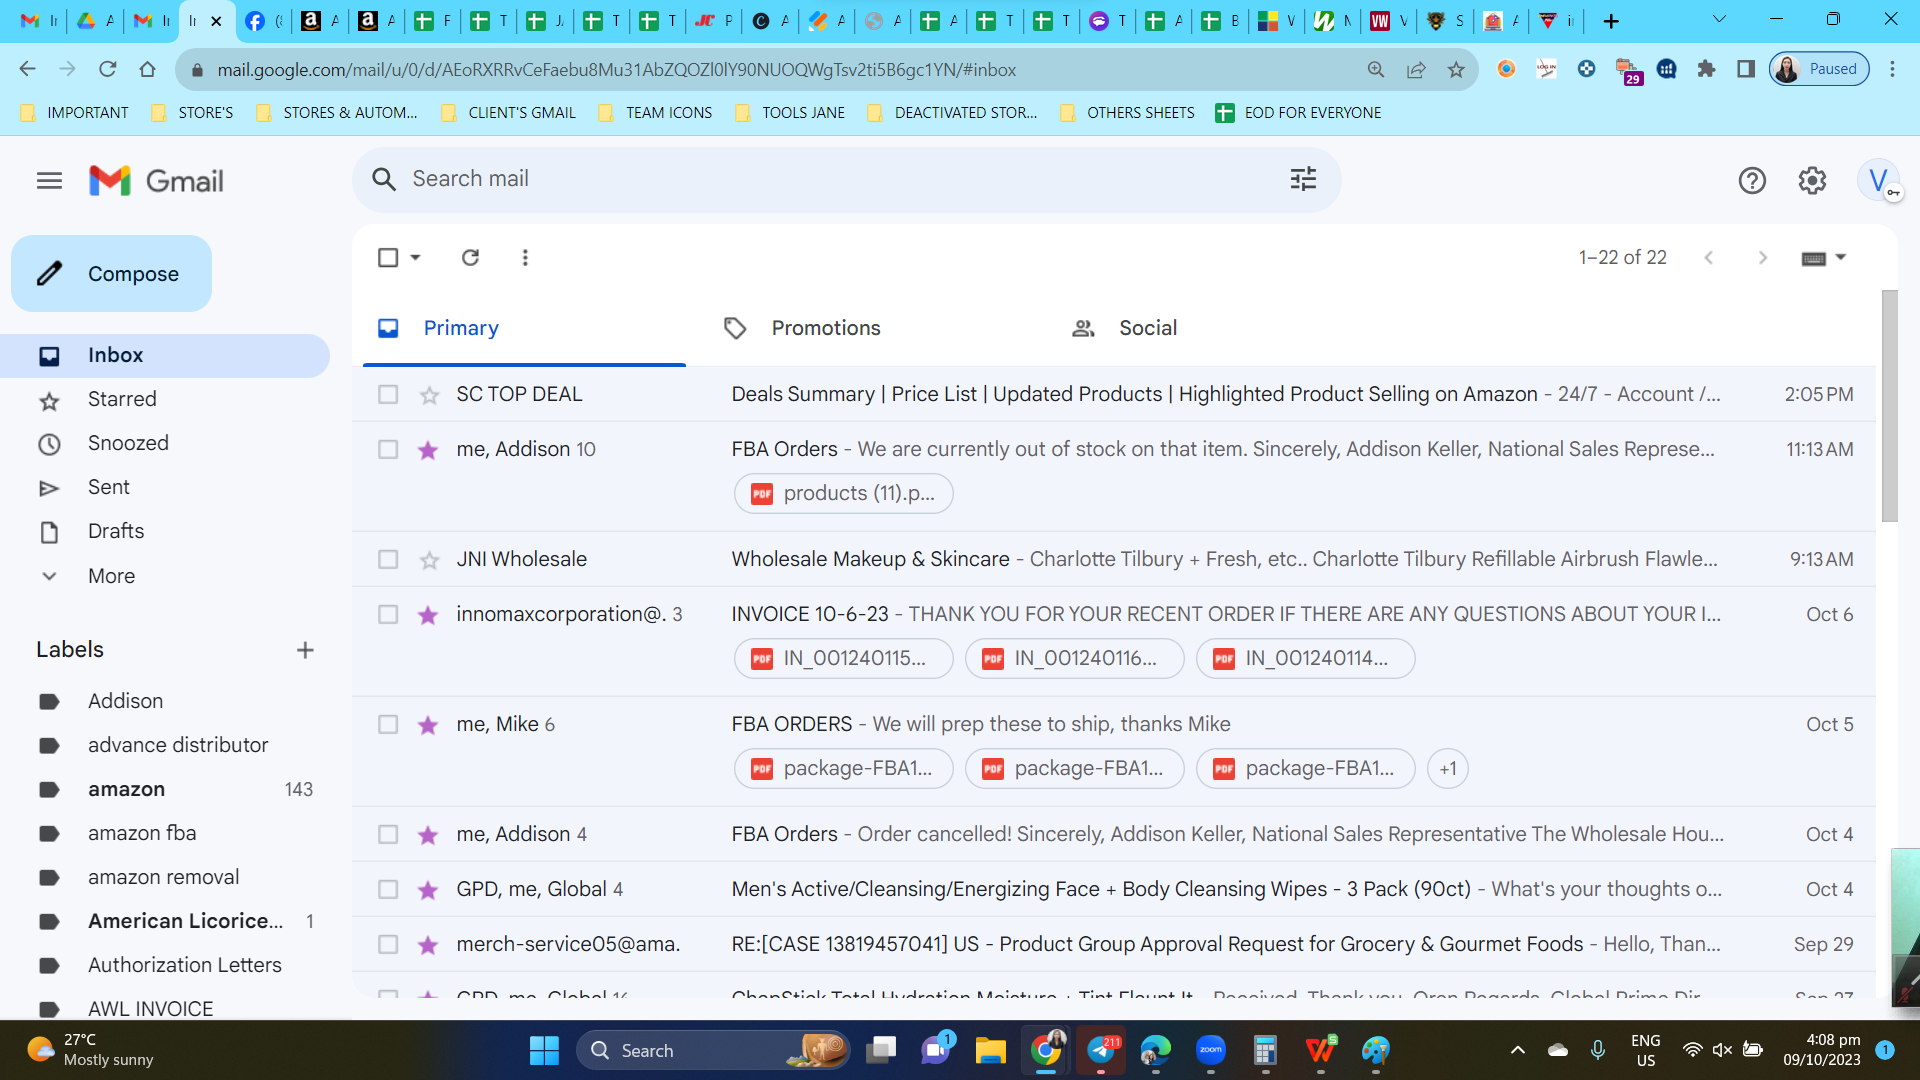Viewport: 1920px width, 1080px height.
Task: Open select-all dropdown arrow
Action: coord(416,257)
